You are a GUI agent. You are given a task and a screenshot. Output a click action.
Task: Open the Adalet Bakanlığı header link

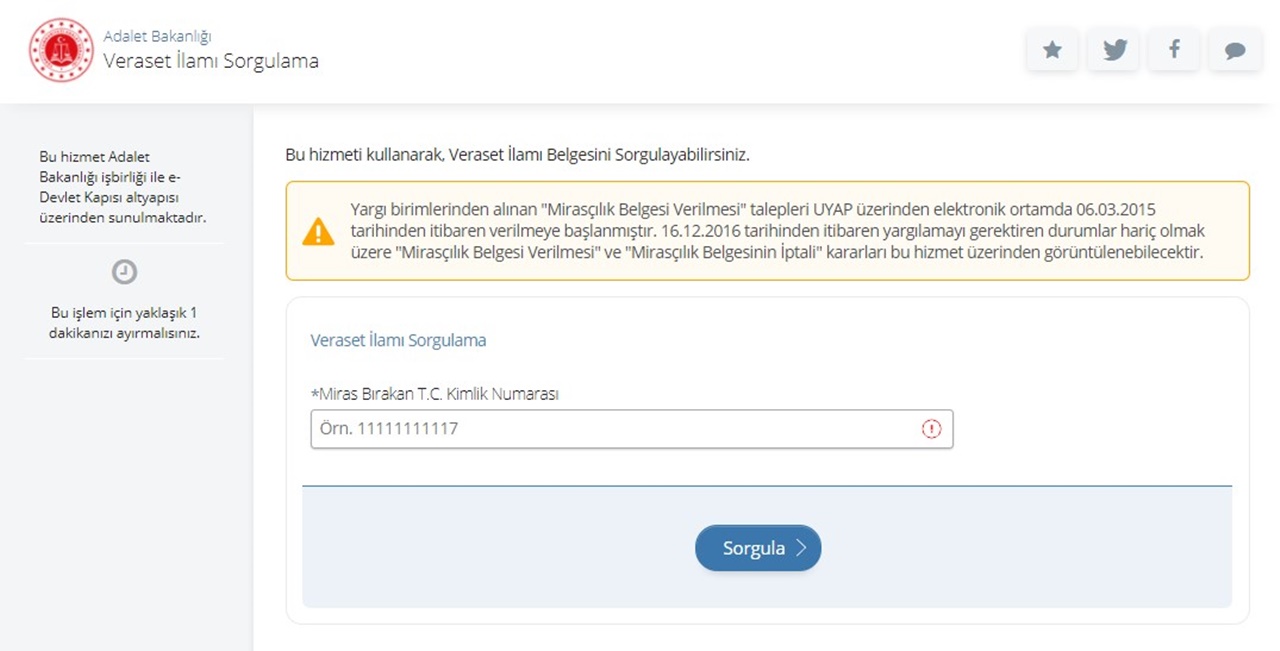(157, 37)
